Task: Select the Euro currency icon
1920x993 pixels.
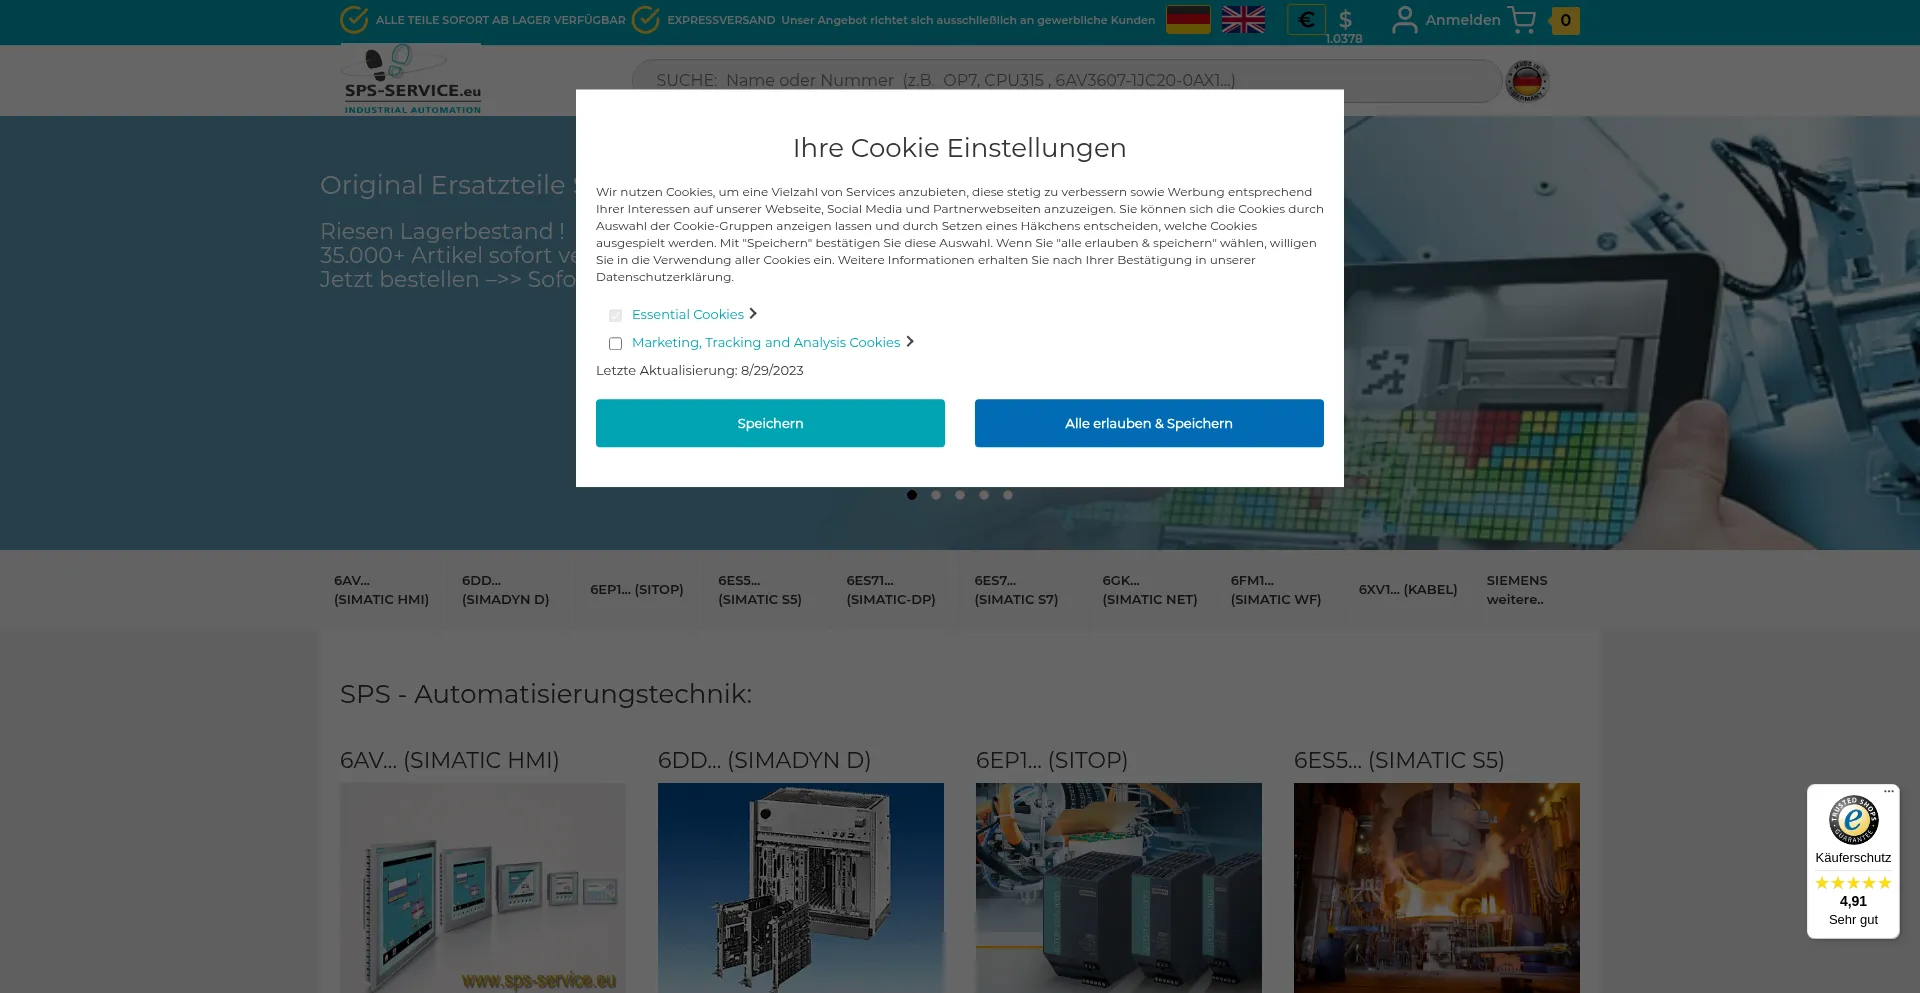Action: [x=1306, y=20]
